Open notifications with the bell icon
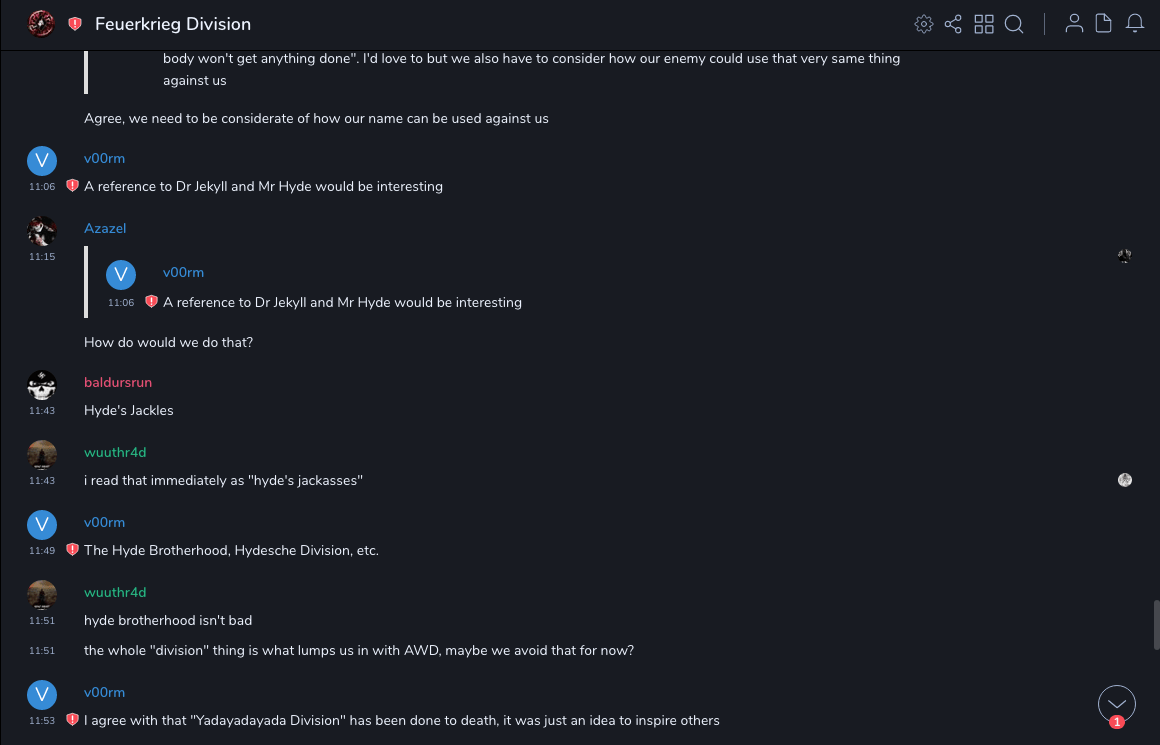The image size is (1160, 745). [x=1135, y=24]
